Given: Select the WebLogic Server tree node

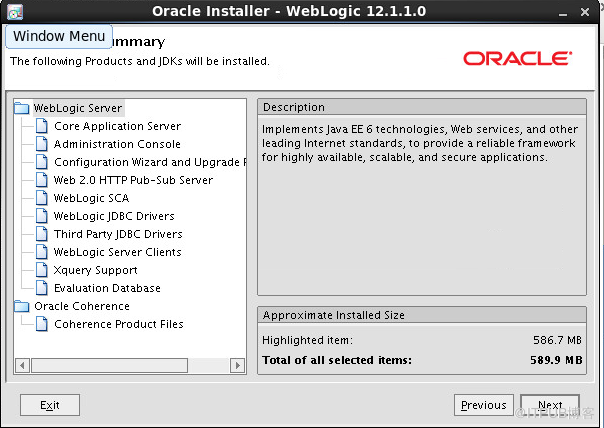Looking at the screenshot, I should (x=78, y=108).
